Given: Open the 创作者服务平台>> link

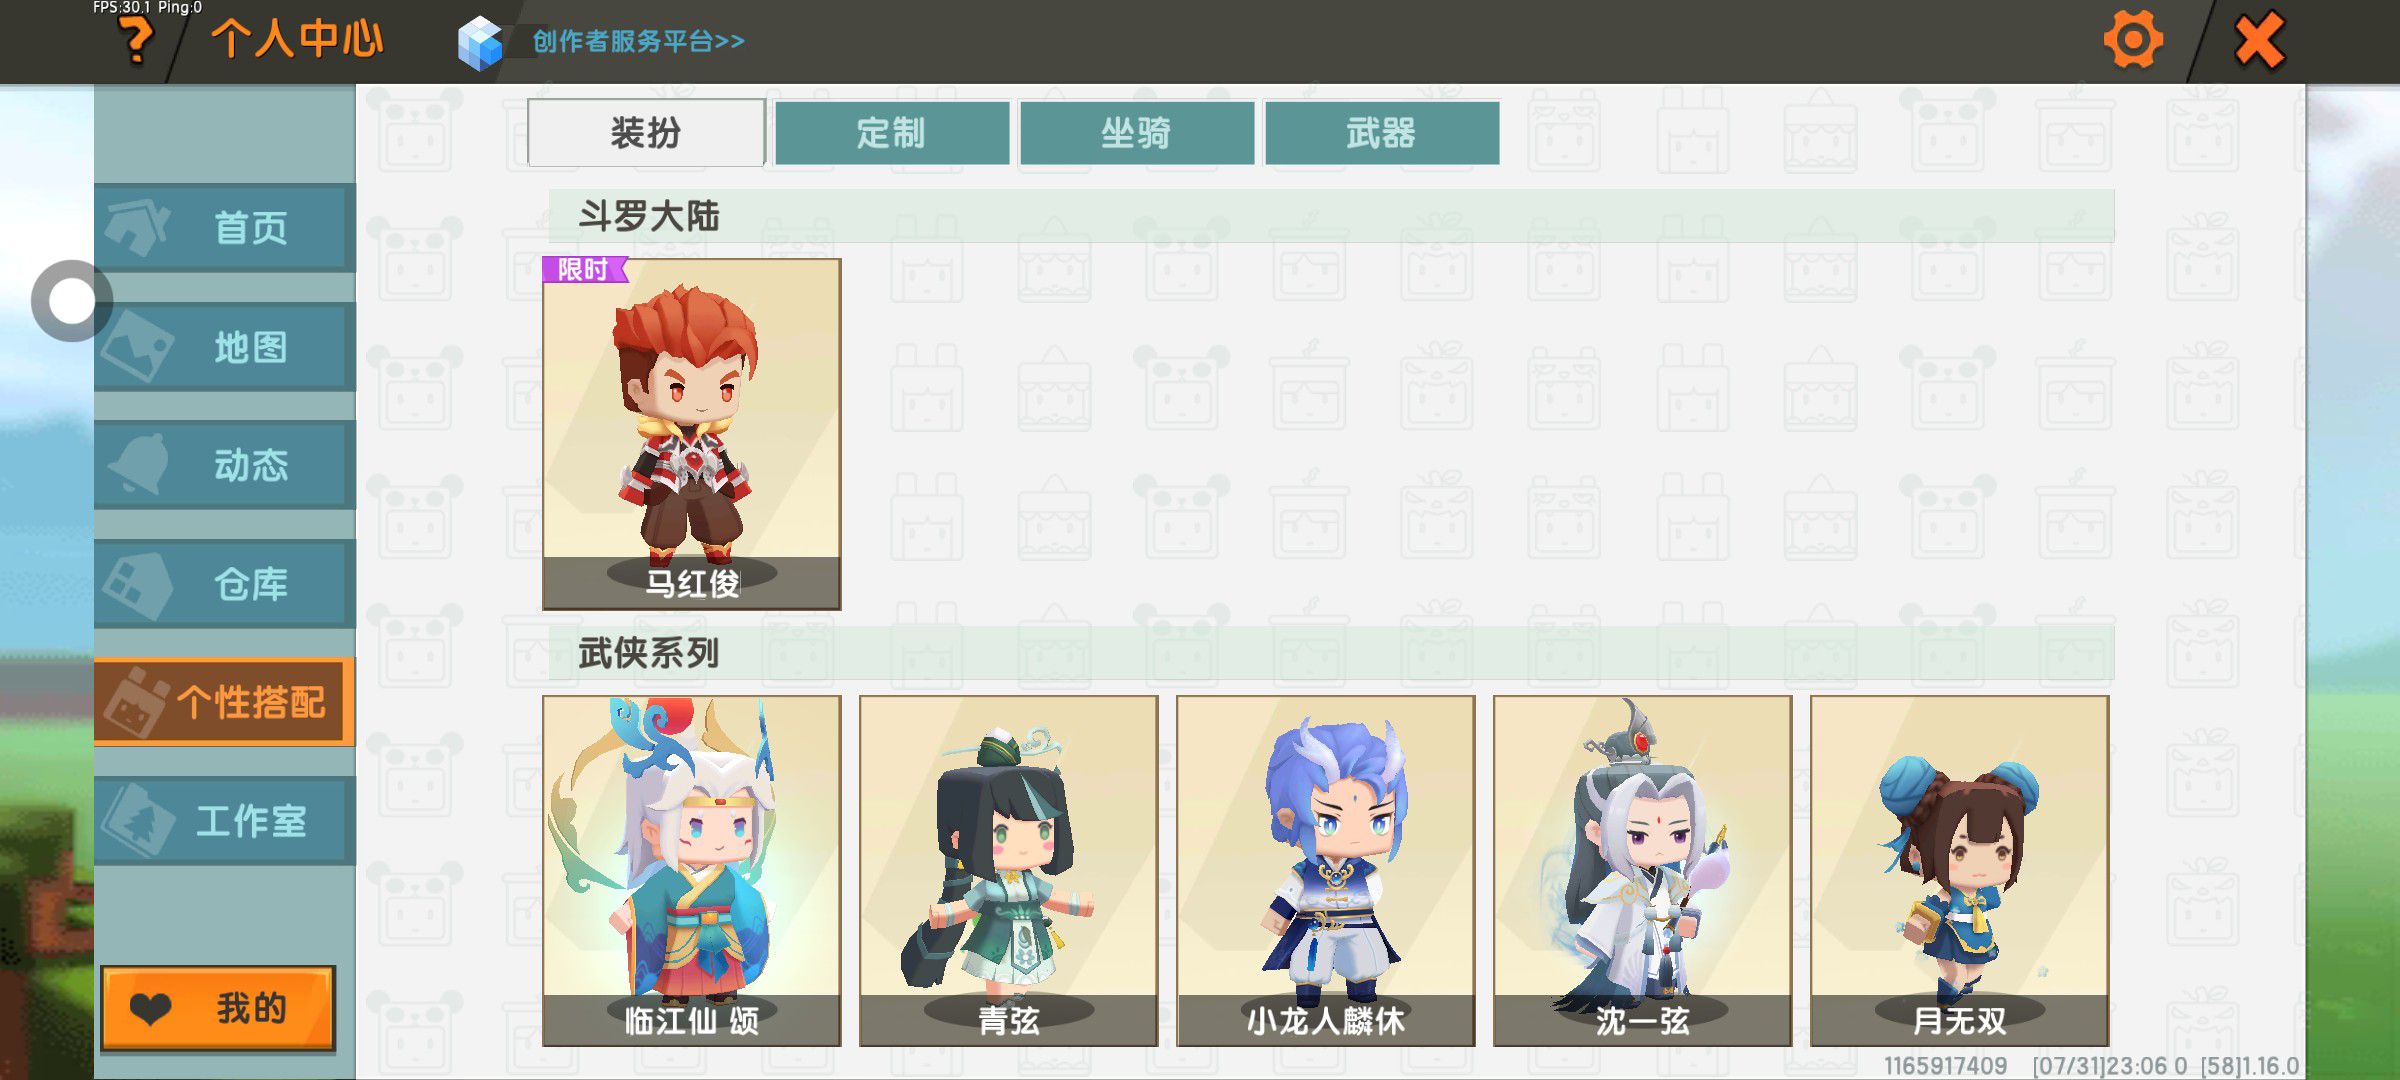Looking at the screenshot, I should point(638,41).
